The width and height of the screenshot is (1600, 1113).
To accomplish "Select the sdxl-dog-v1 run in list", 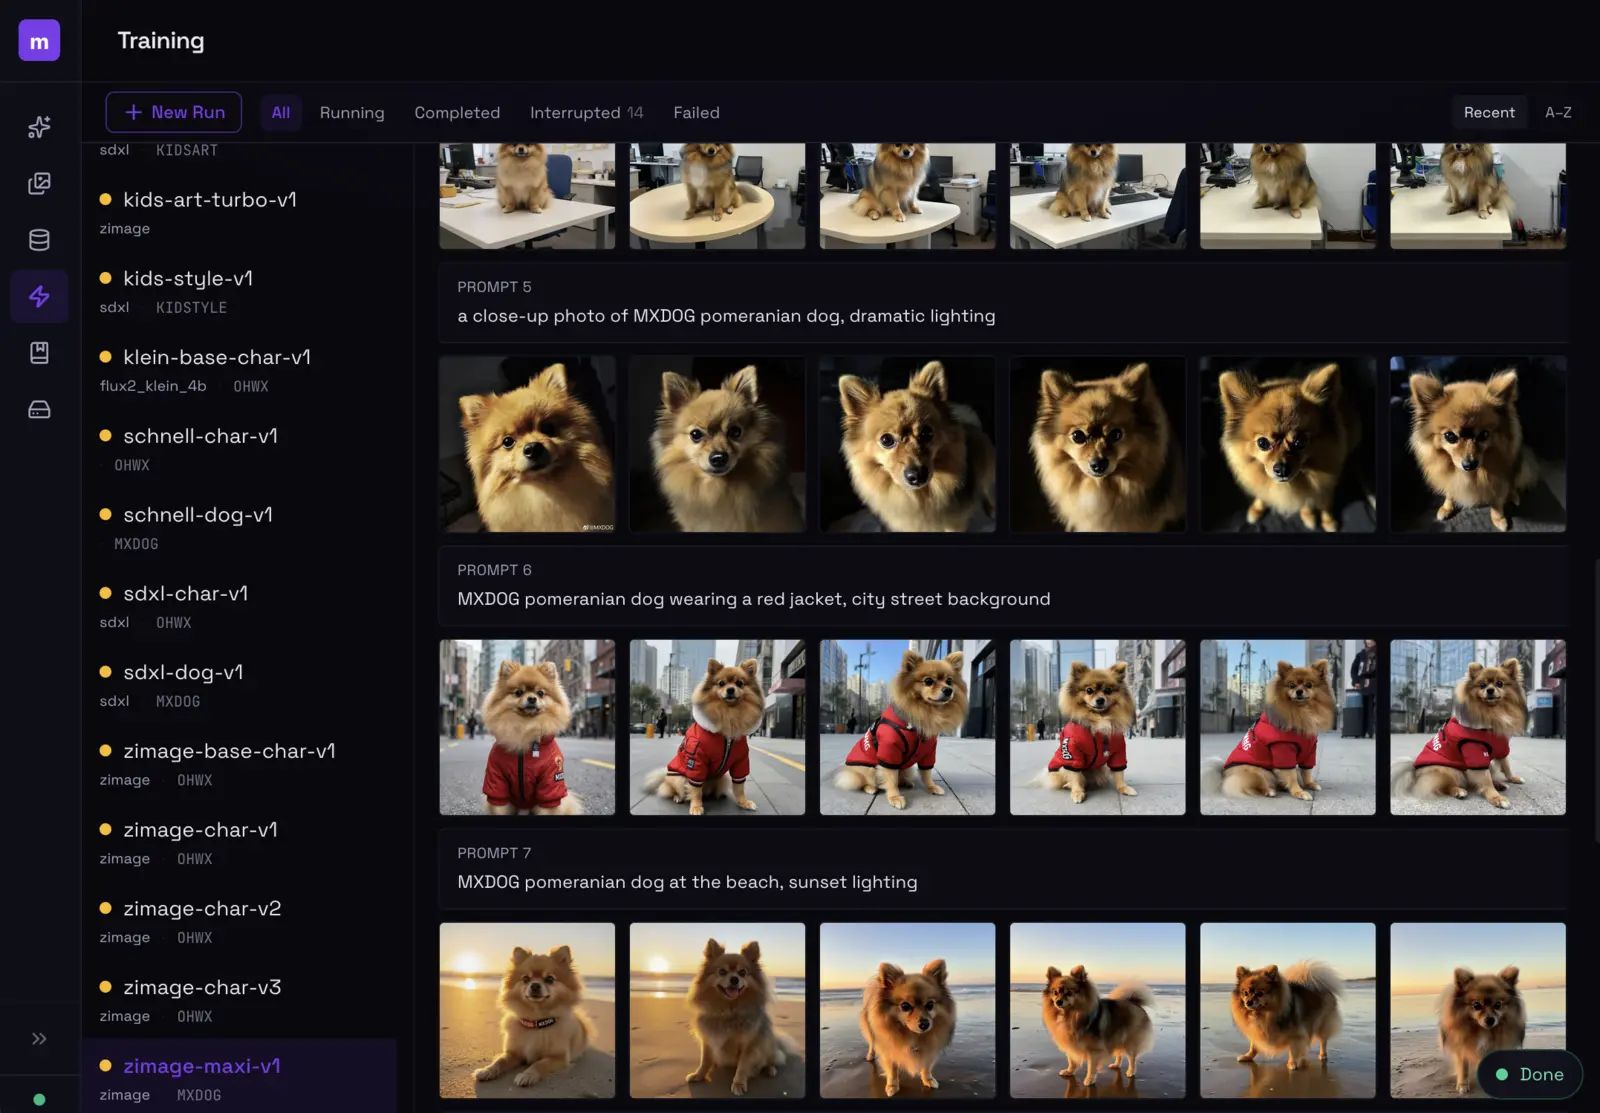I will [x=183, y=673].
